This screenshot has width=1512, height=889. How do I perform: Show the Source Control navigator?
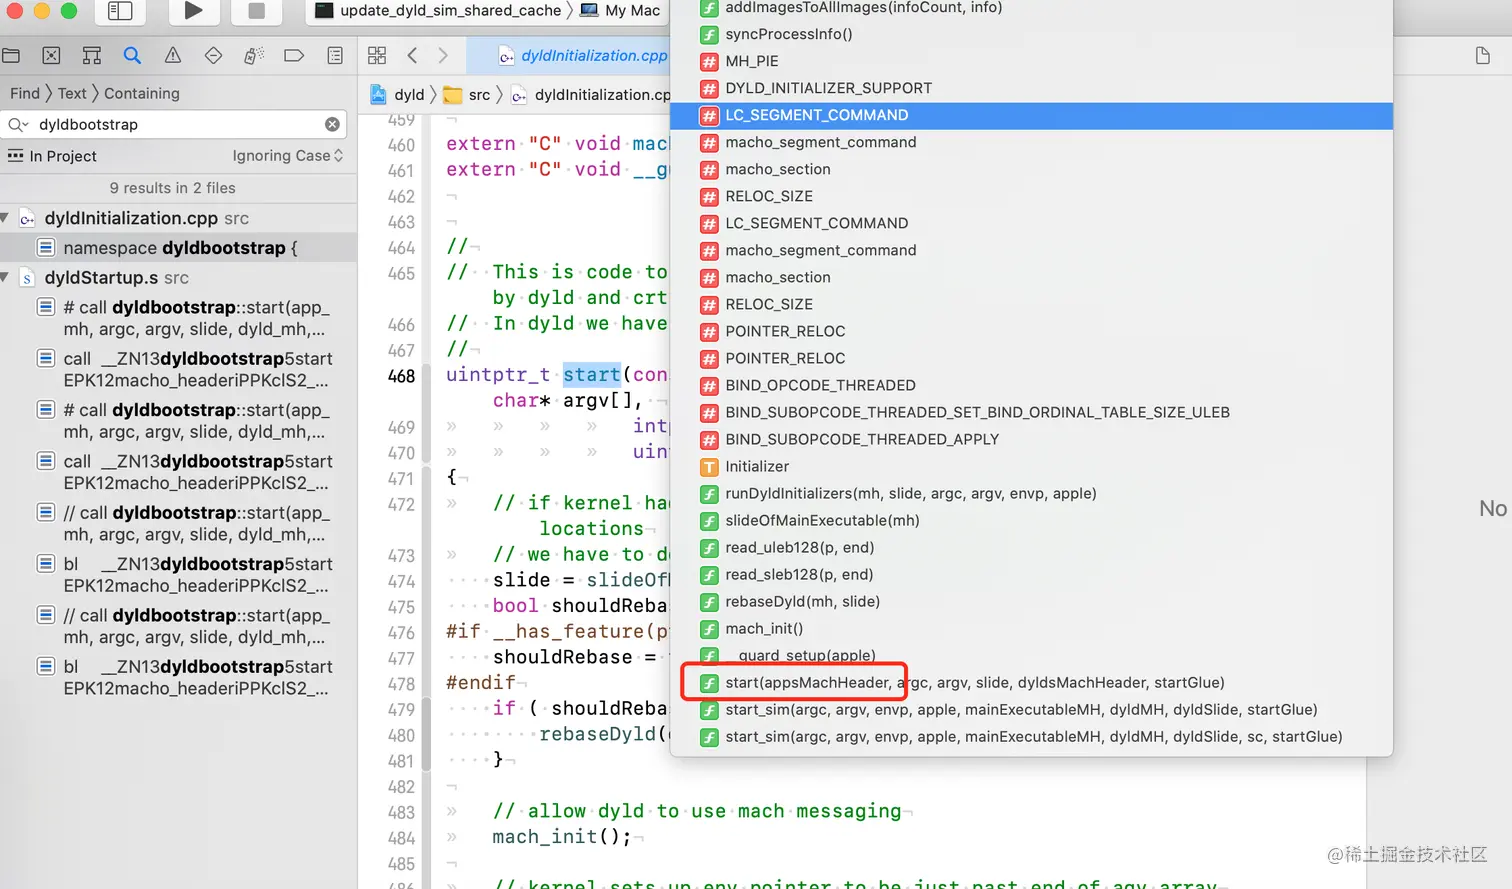(51, 56)
